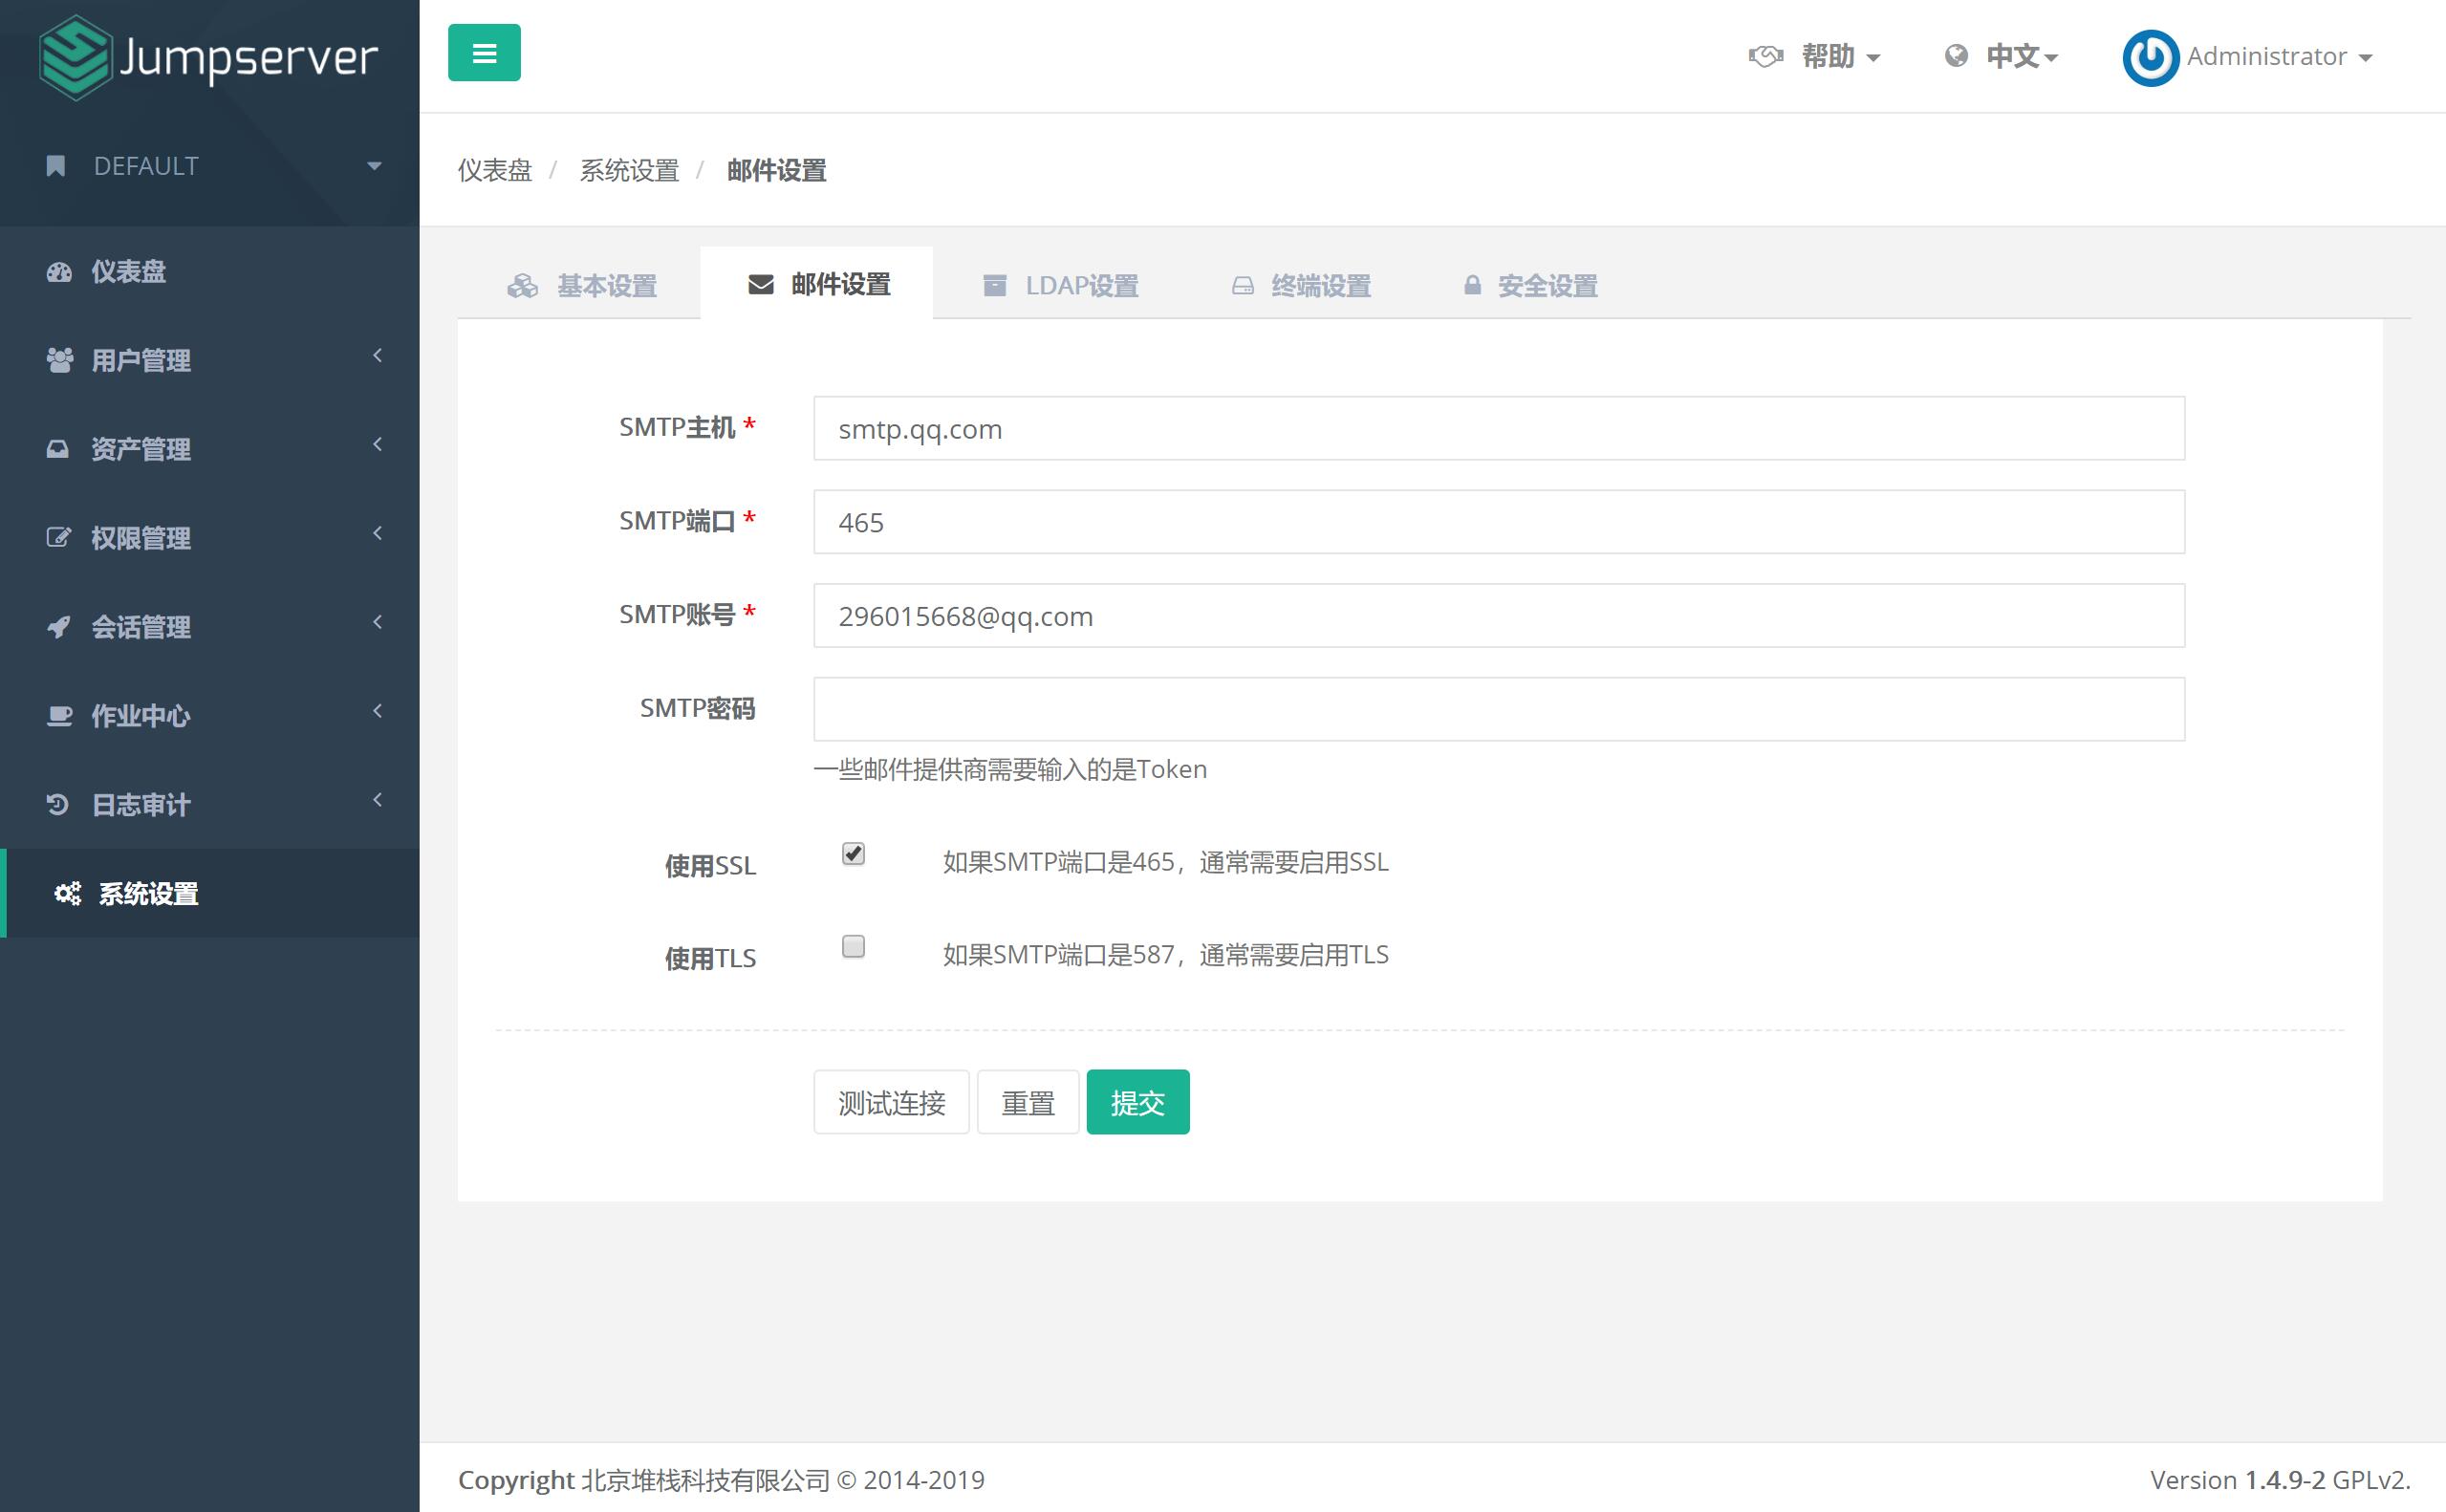Go to the 安全设置 tab

pyautogui.click(x=1530, y=286)
